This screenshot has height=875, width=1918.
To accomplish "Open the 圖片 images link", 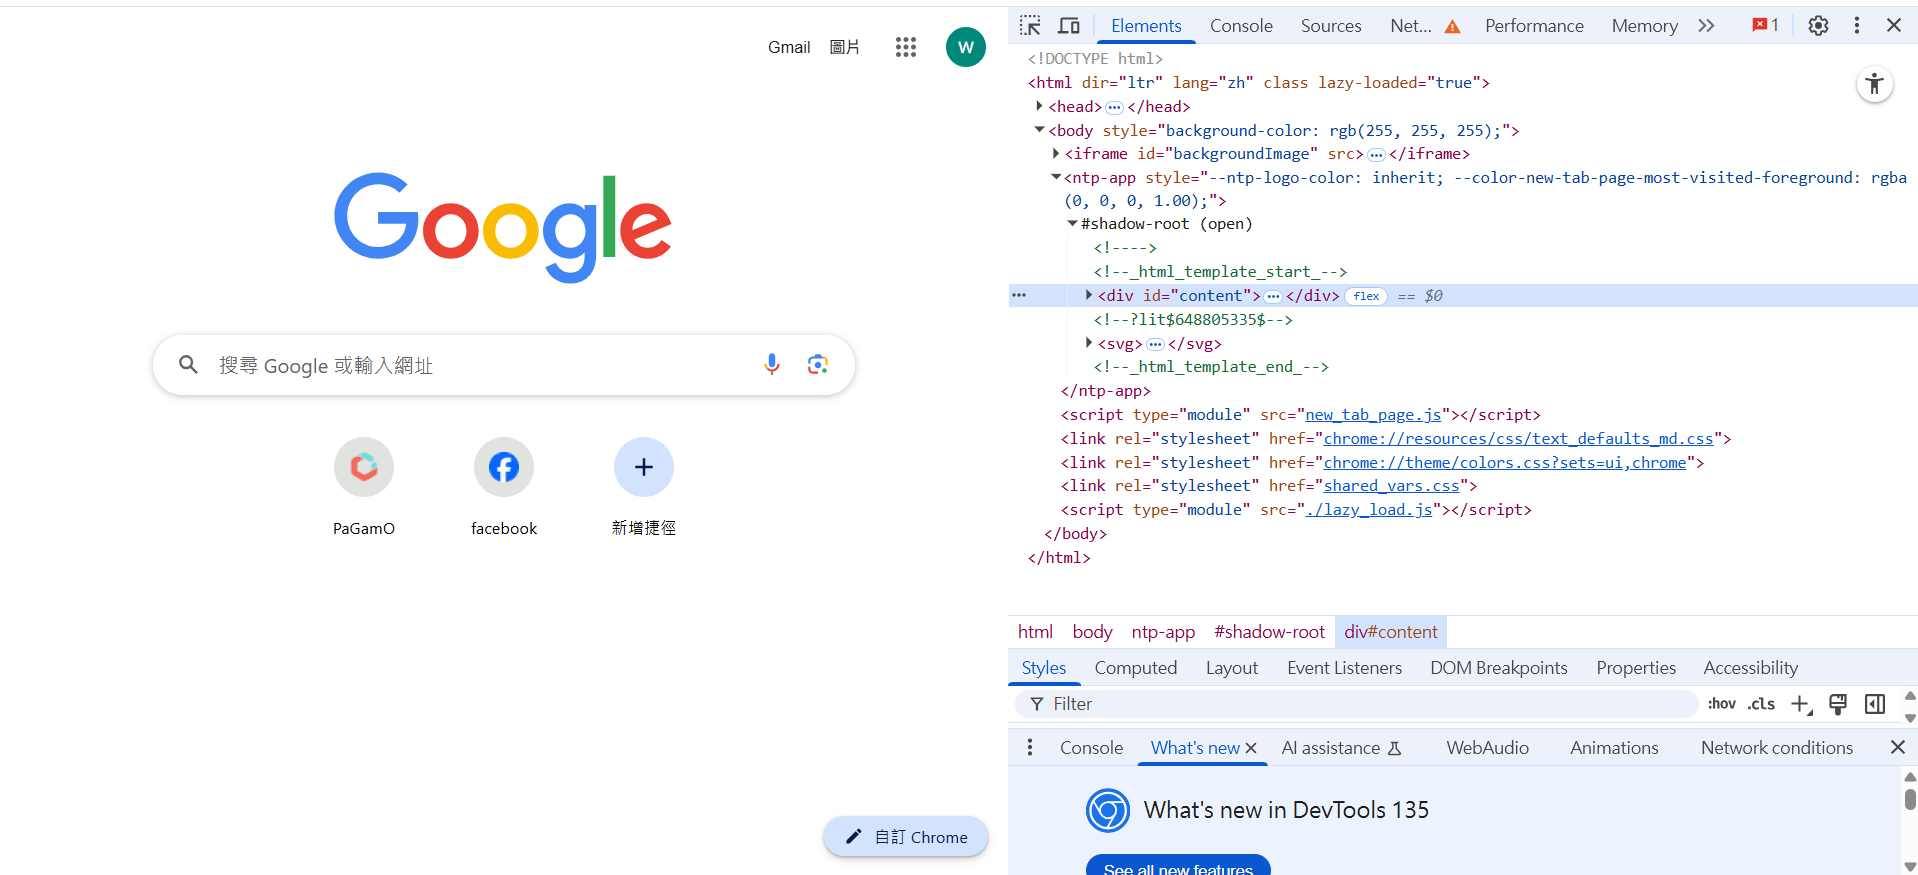I will pyautogui.click(x=845, y=47).
